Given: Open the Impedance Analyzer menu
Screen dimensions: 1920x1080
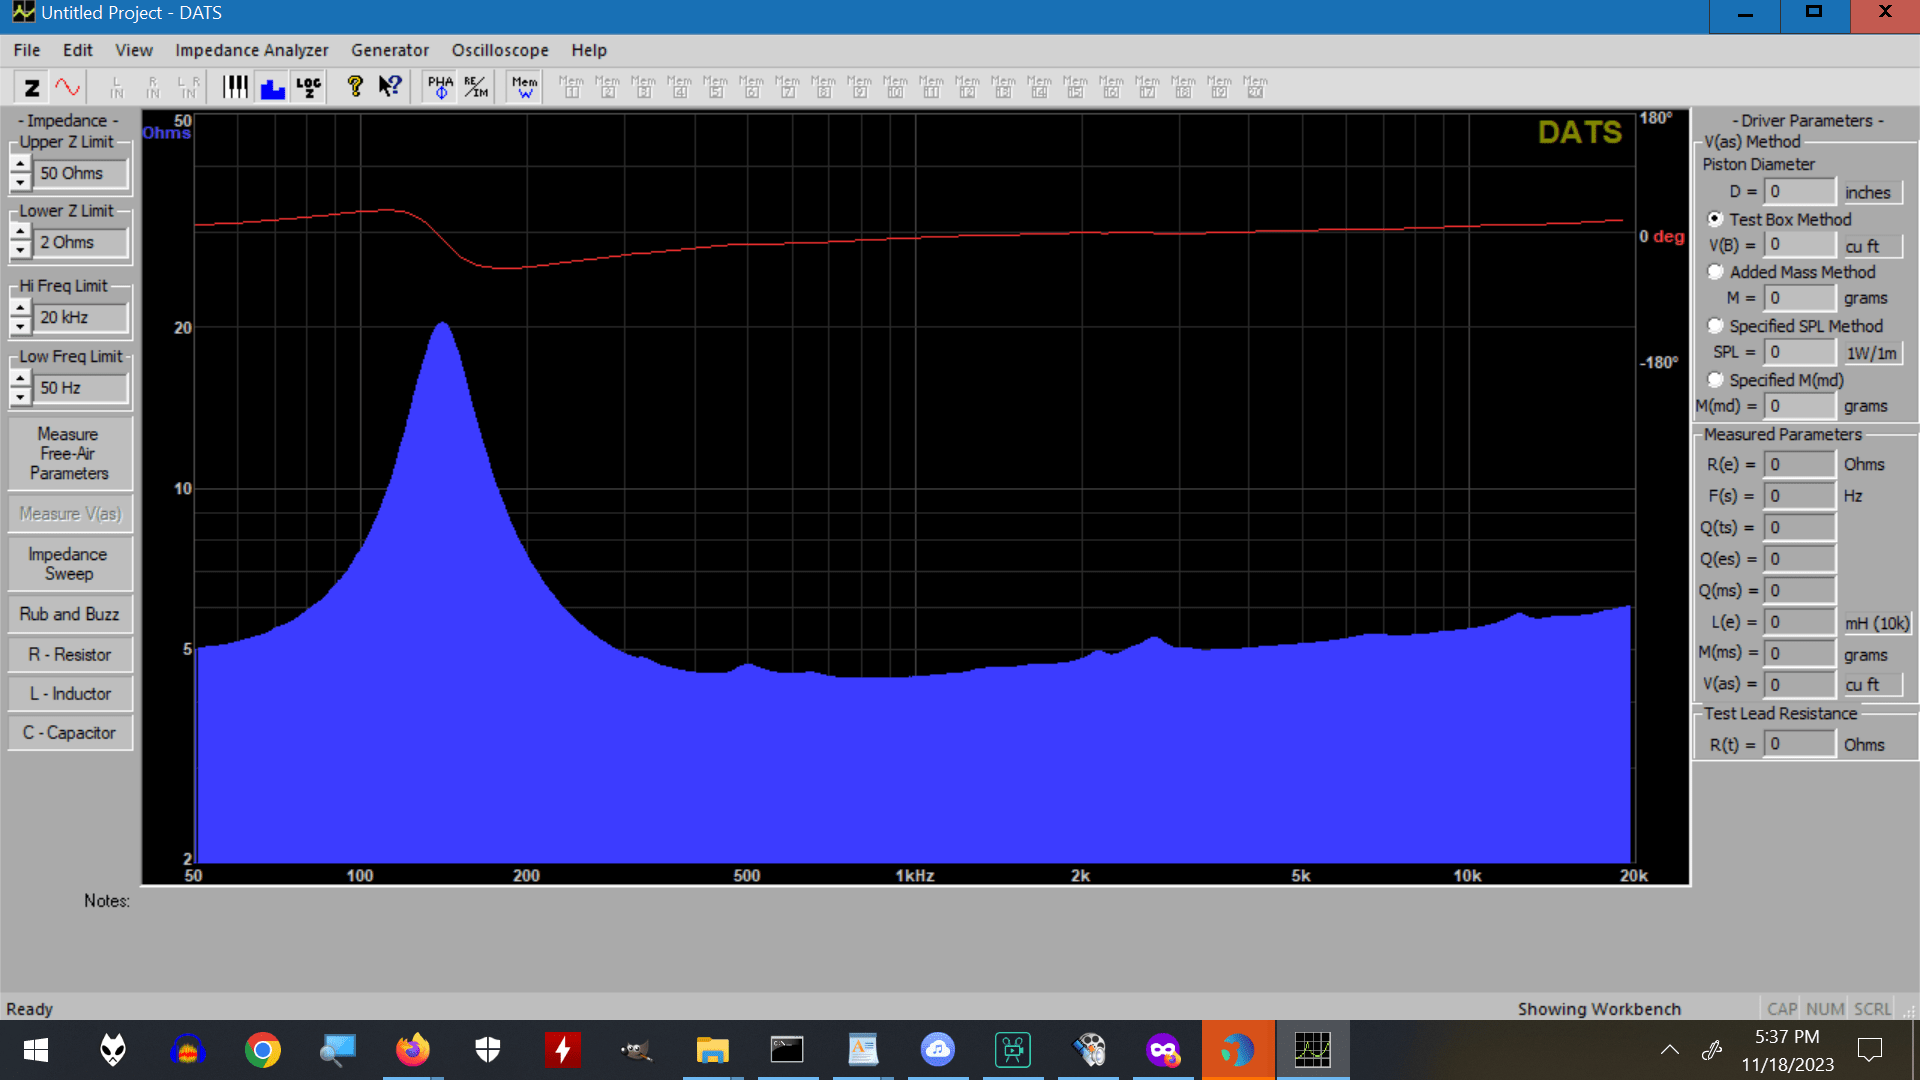Looking at the screenshot, I should pos(252,50).
